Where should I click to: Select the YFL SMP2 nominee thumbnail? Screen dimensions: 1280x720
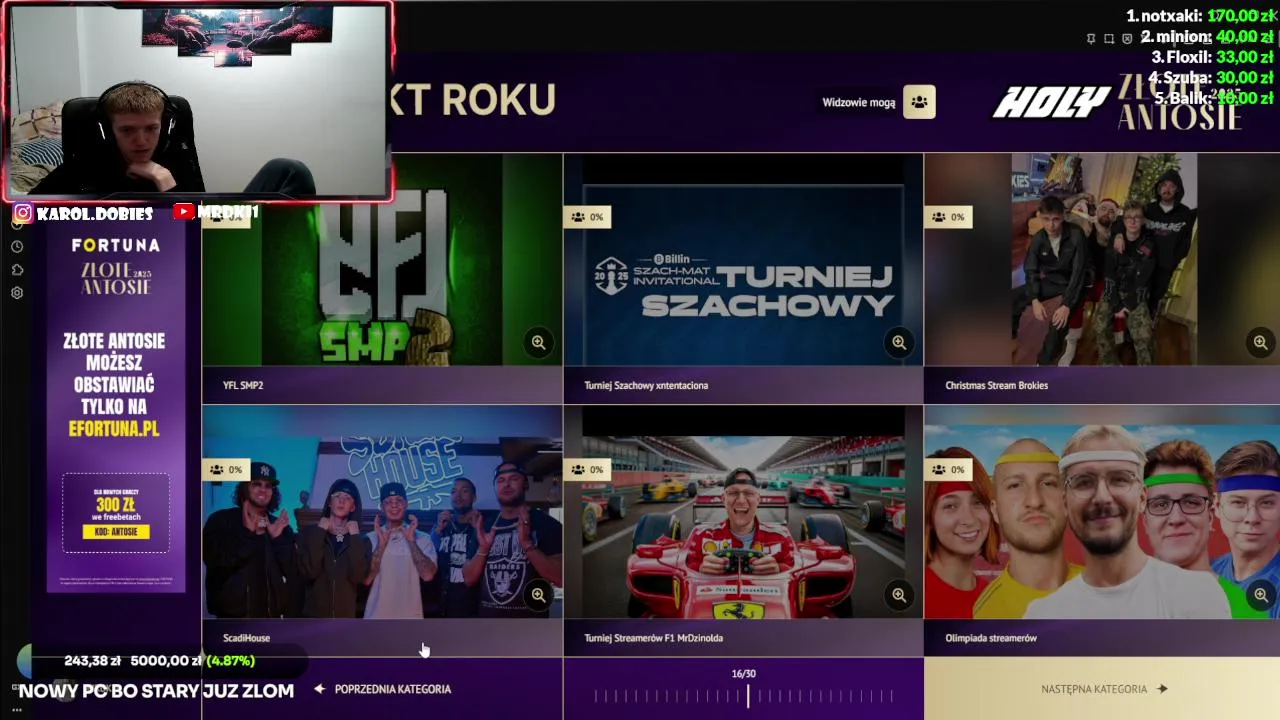[x=382, y=260]
